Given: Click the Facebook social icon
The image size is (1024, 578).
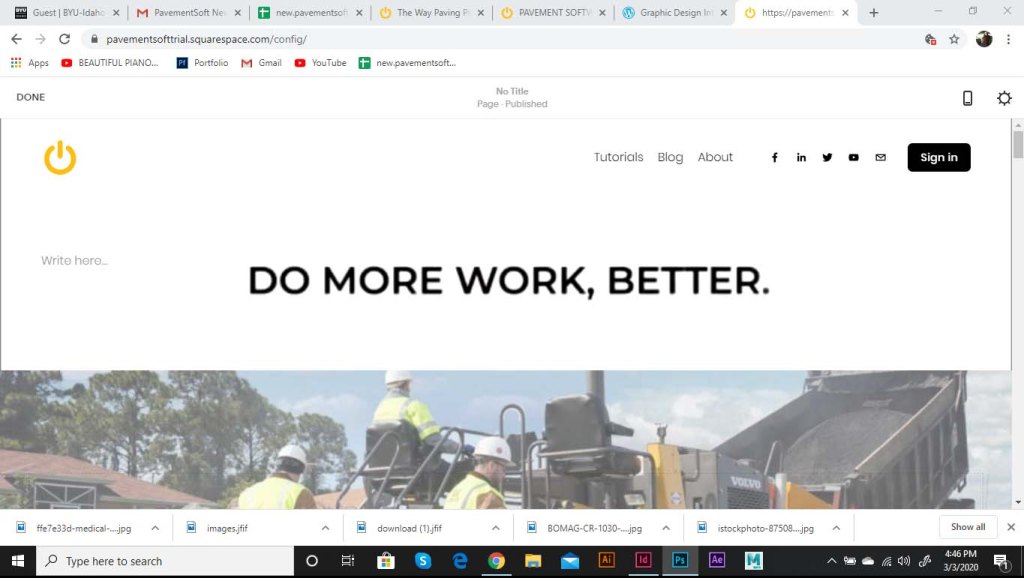Looking at the screenshot, I should (775, 158).
